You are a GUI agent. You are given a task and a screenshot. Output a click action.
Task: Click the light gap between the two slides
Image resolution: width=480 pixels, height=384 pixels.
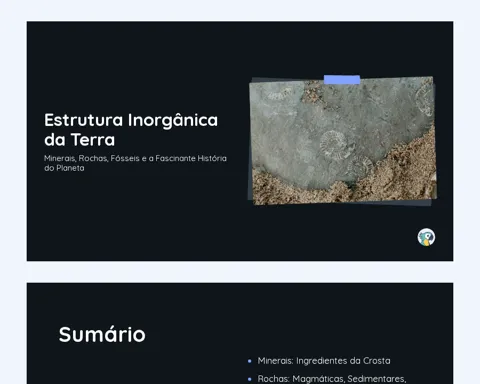[x=240, y=272]
